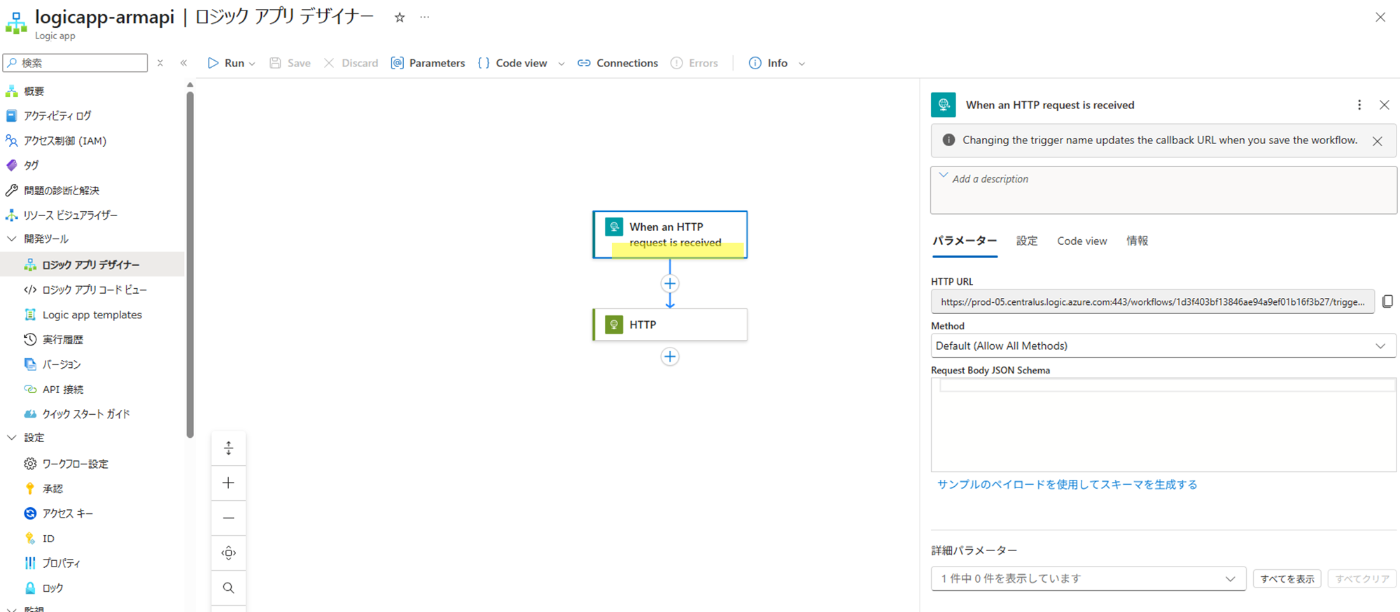This screenshot has width=1400, height=612.
Task: Dismiss the callback URL info message
Action: tap(1377, 141)
